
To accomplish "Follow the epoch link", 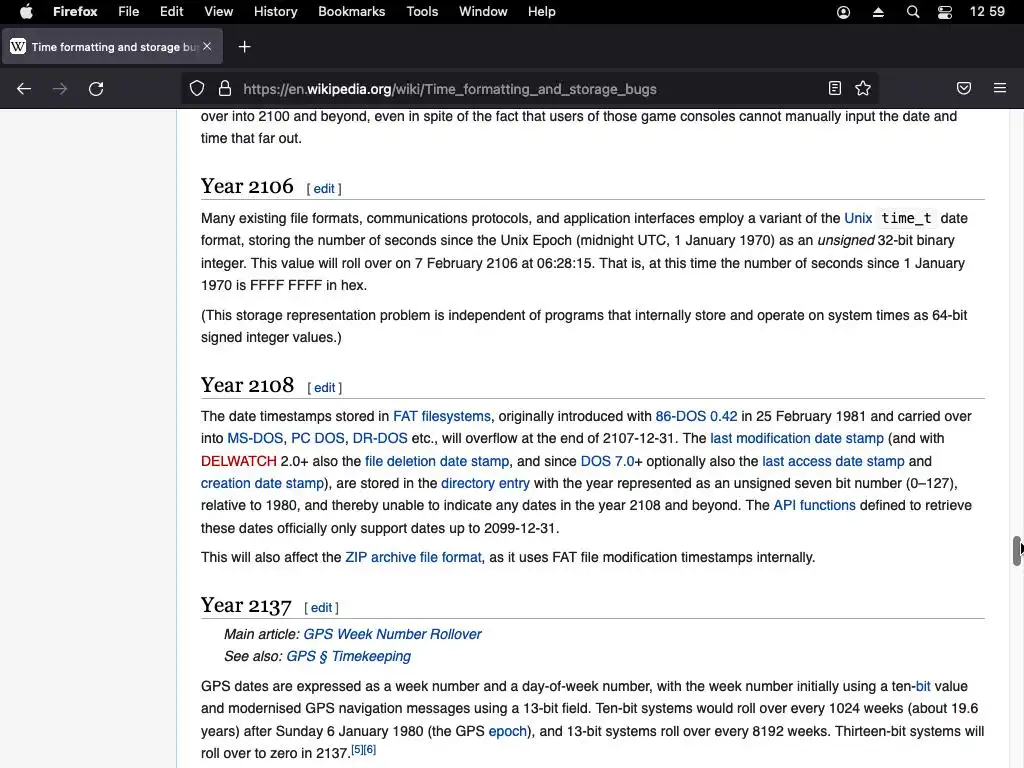I will coord(507,732).
